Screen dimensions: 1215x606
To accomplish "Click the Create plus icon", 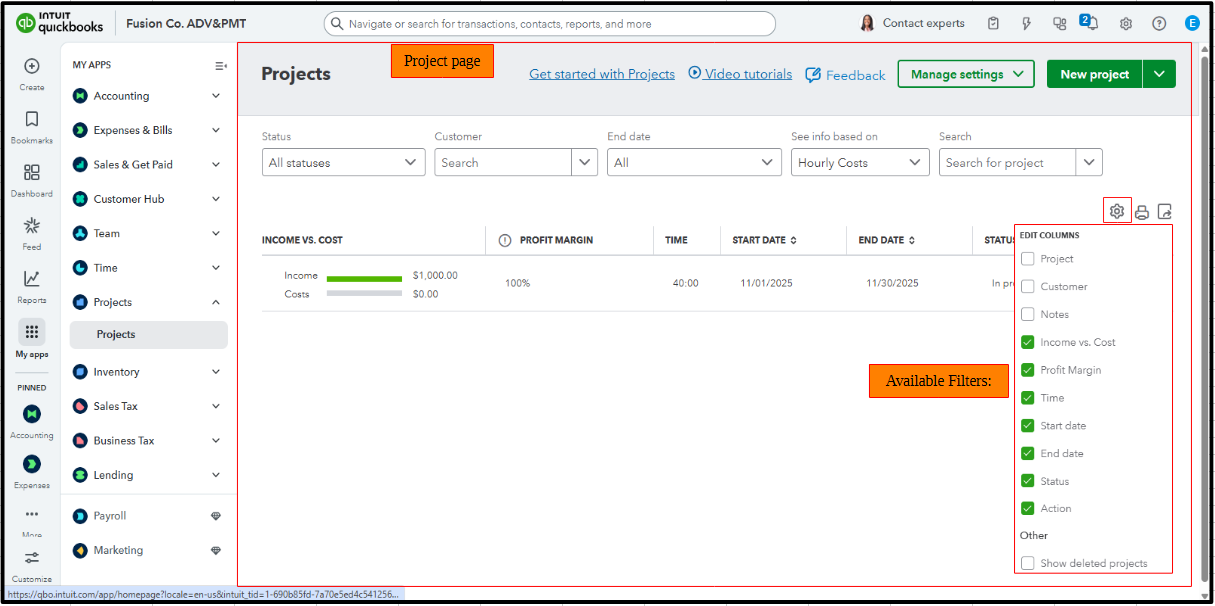I will (x=32, y=72).
